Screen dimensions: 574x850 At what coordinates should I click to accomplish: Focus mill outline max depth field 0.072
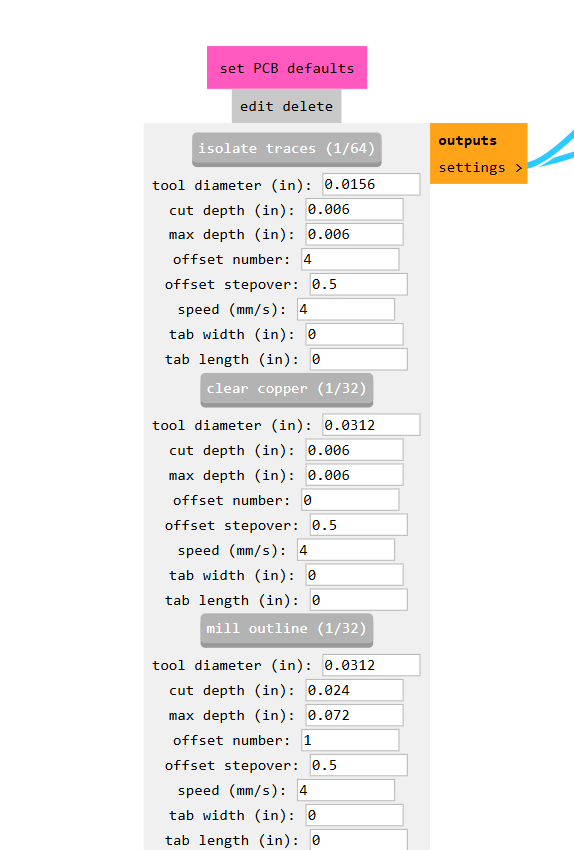(x=354, y=715)
